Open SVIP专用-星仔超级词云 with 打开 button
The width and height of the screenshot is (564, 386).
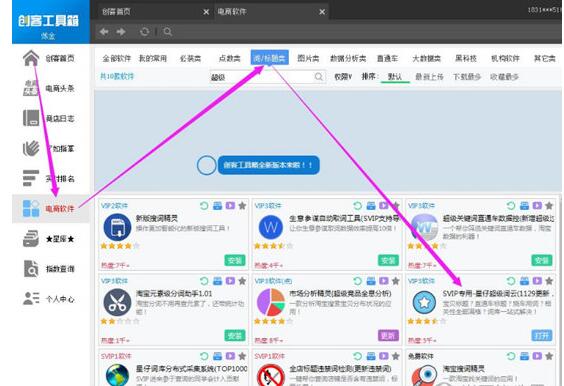coord(542,335)
